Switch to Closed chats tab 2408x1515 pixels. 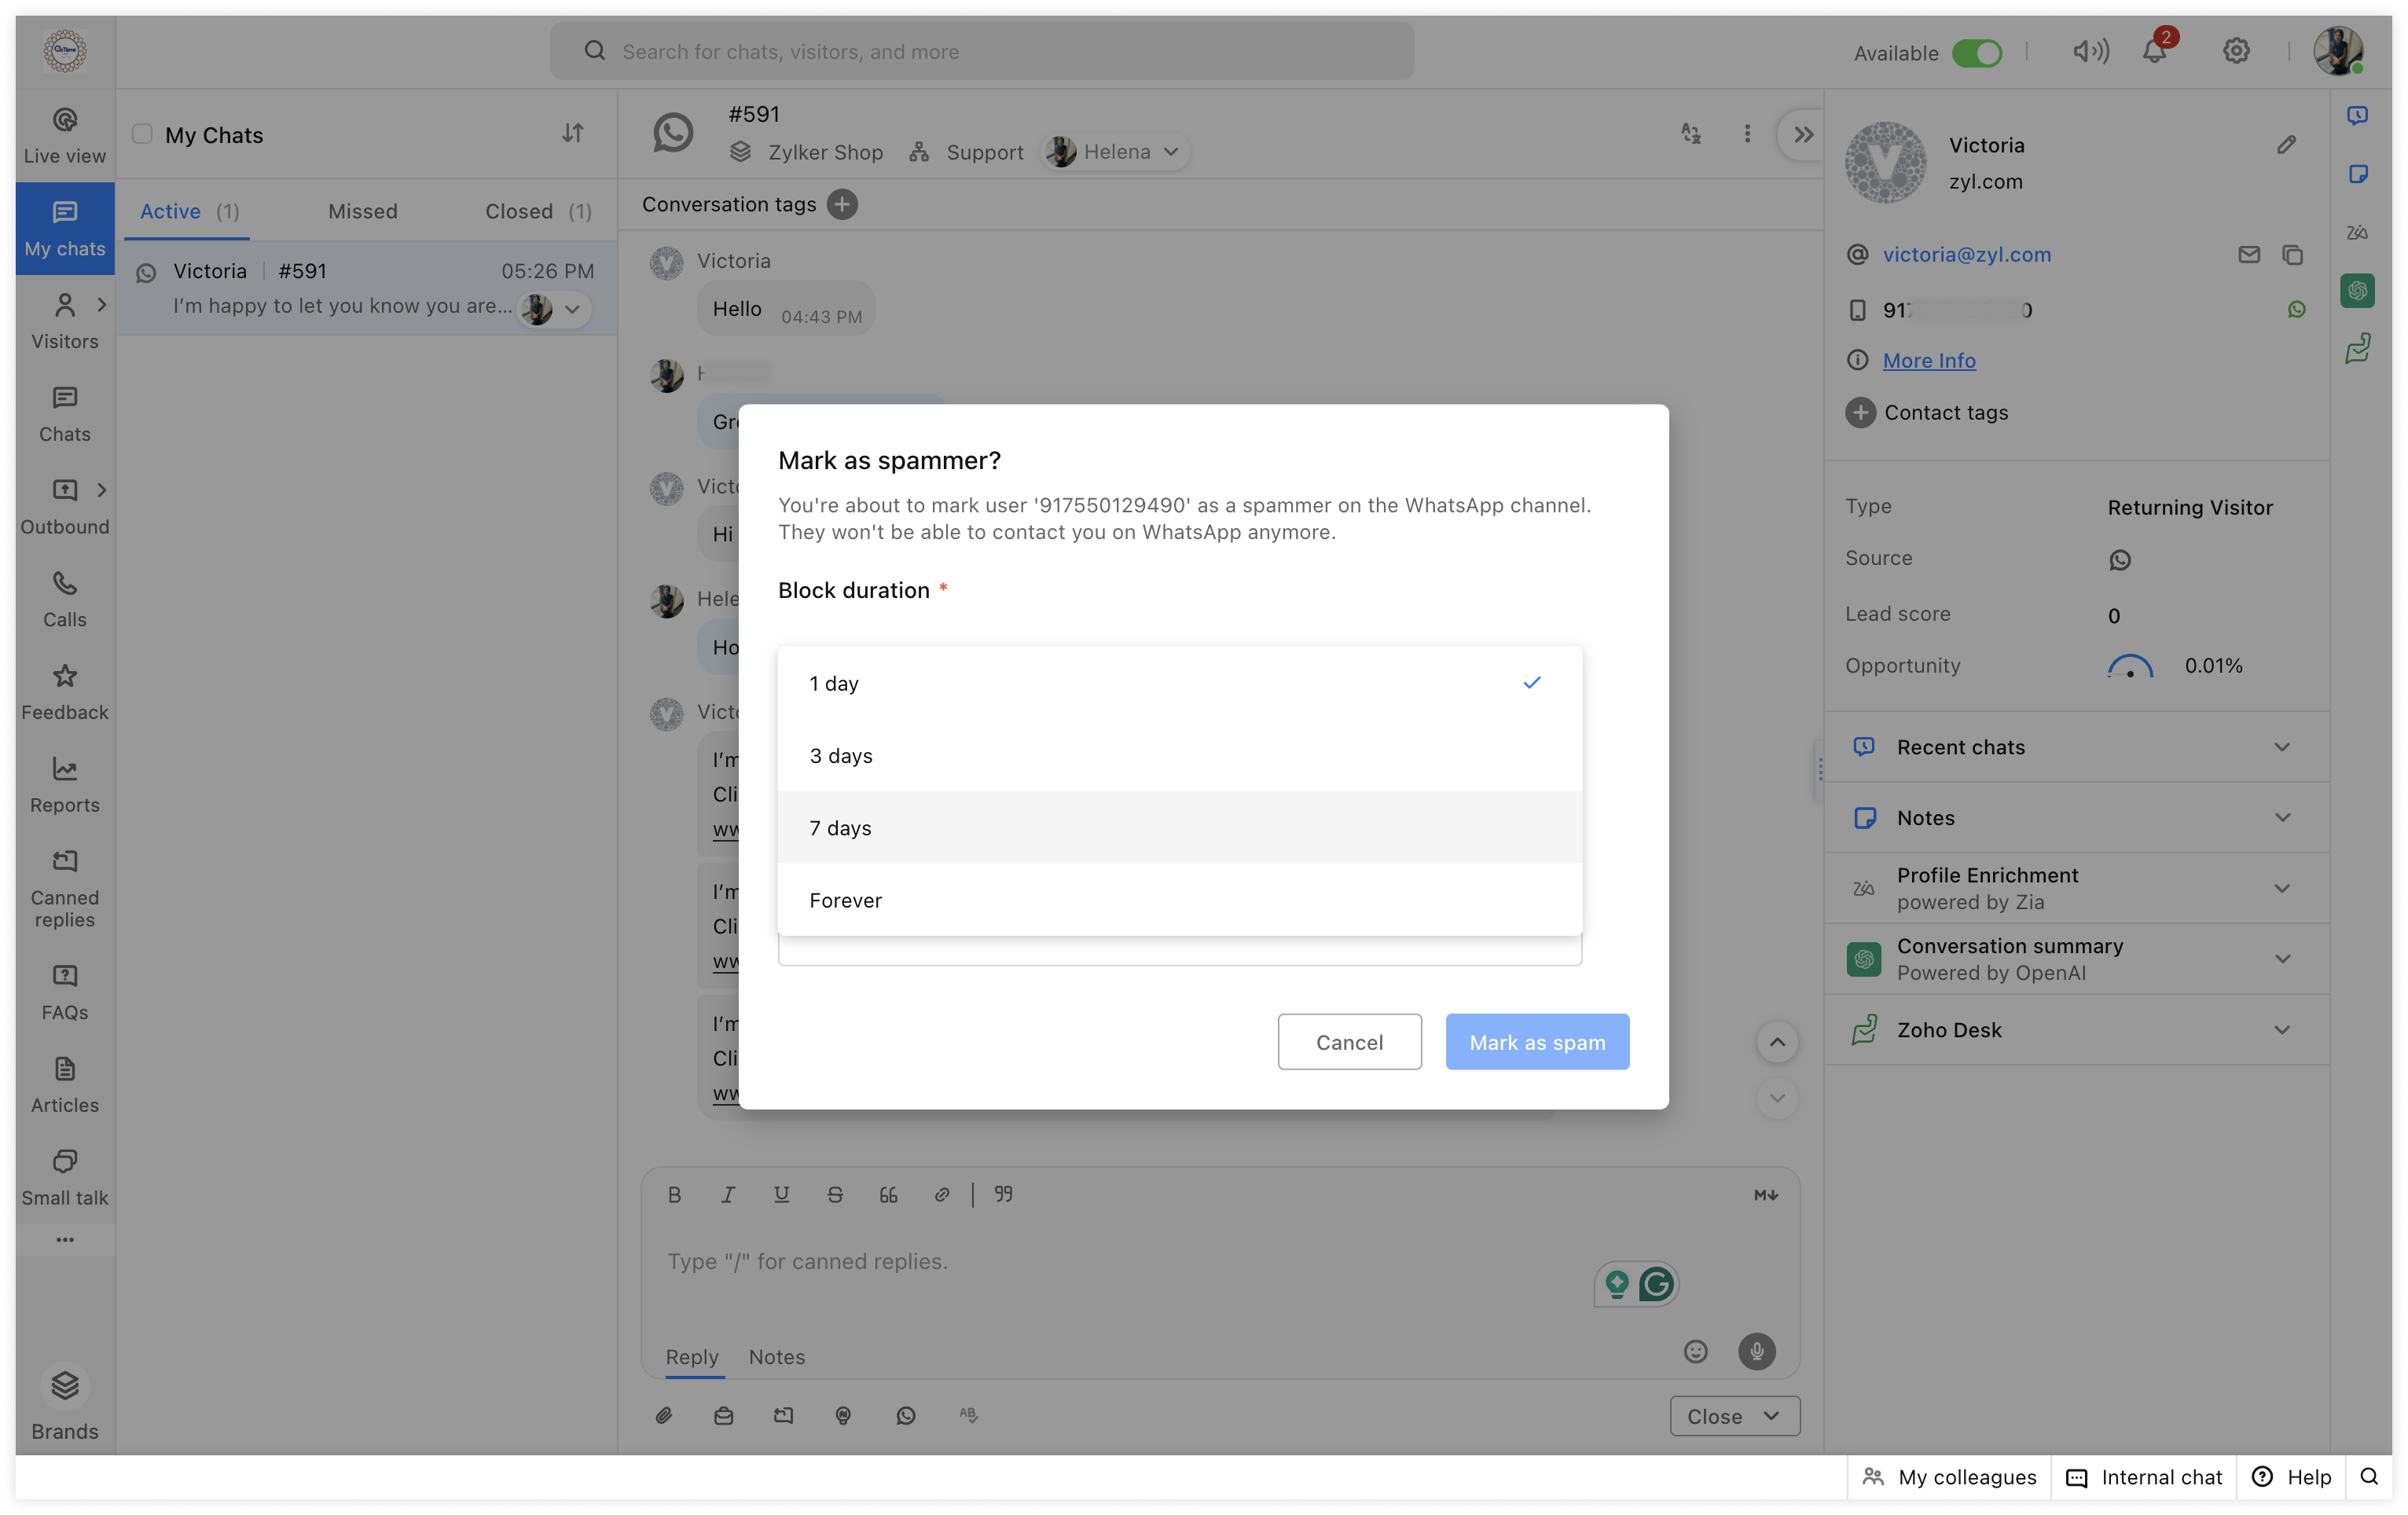(538, 211)
